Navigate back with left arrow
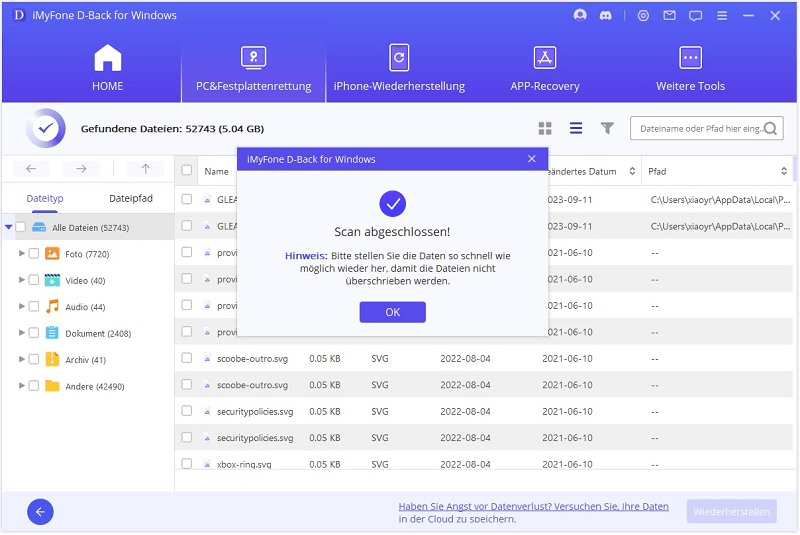800x535 pixels. pyautogui.click(x=31, y=169)
